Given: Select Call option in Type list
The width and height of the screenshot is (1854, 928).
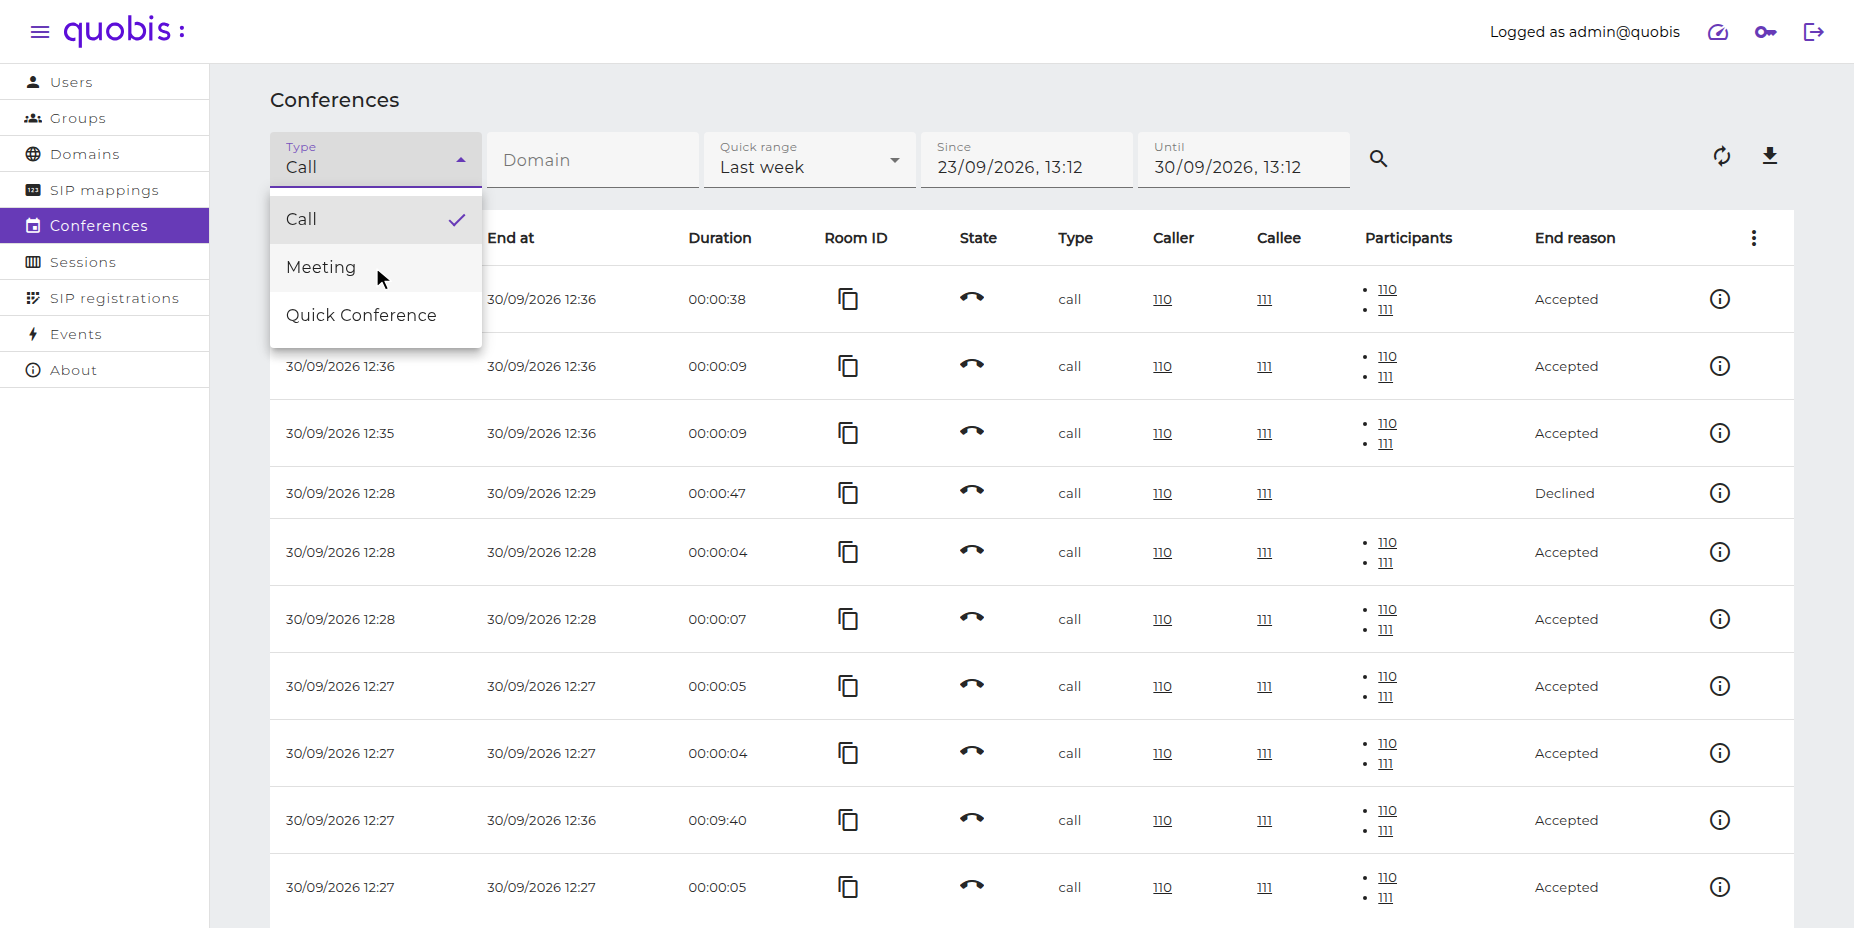Looking at the screenshot, I should tap(376, 220).
